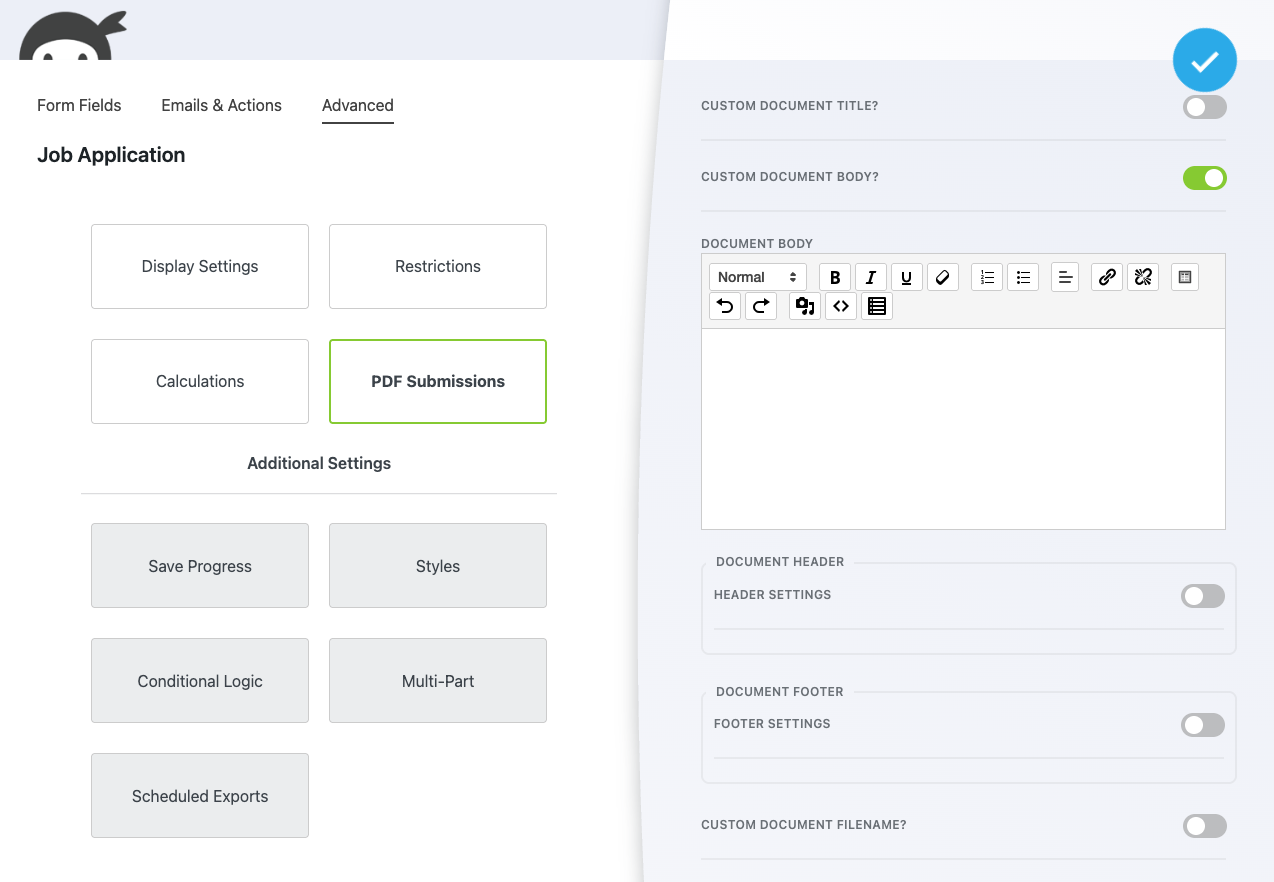The width and height of the screenshot is (1274, 882).
Task: Insert a bullet list
Action: (1022, 277)
